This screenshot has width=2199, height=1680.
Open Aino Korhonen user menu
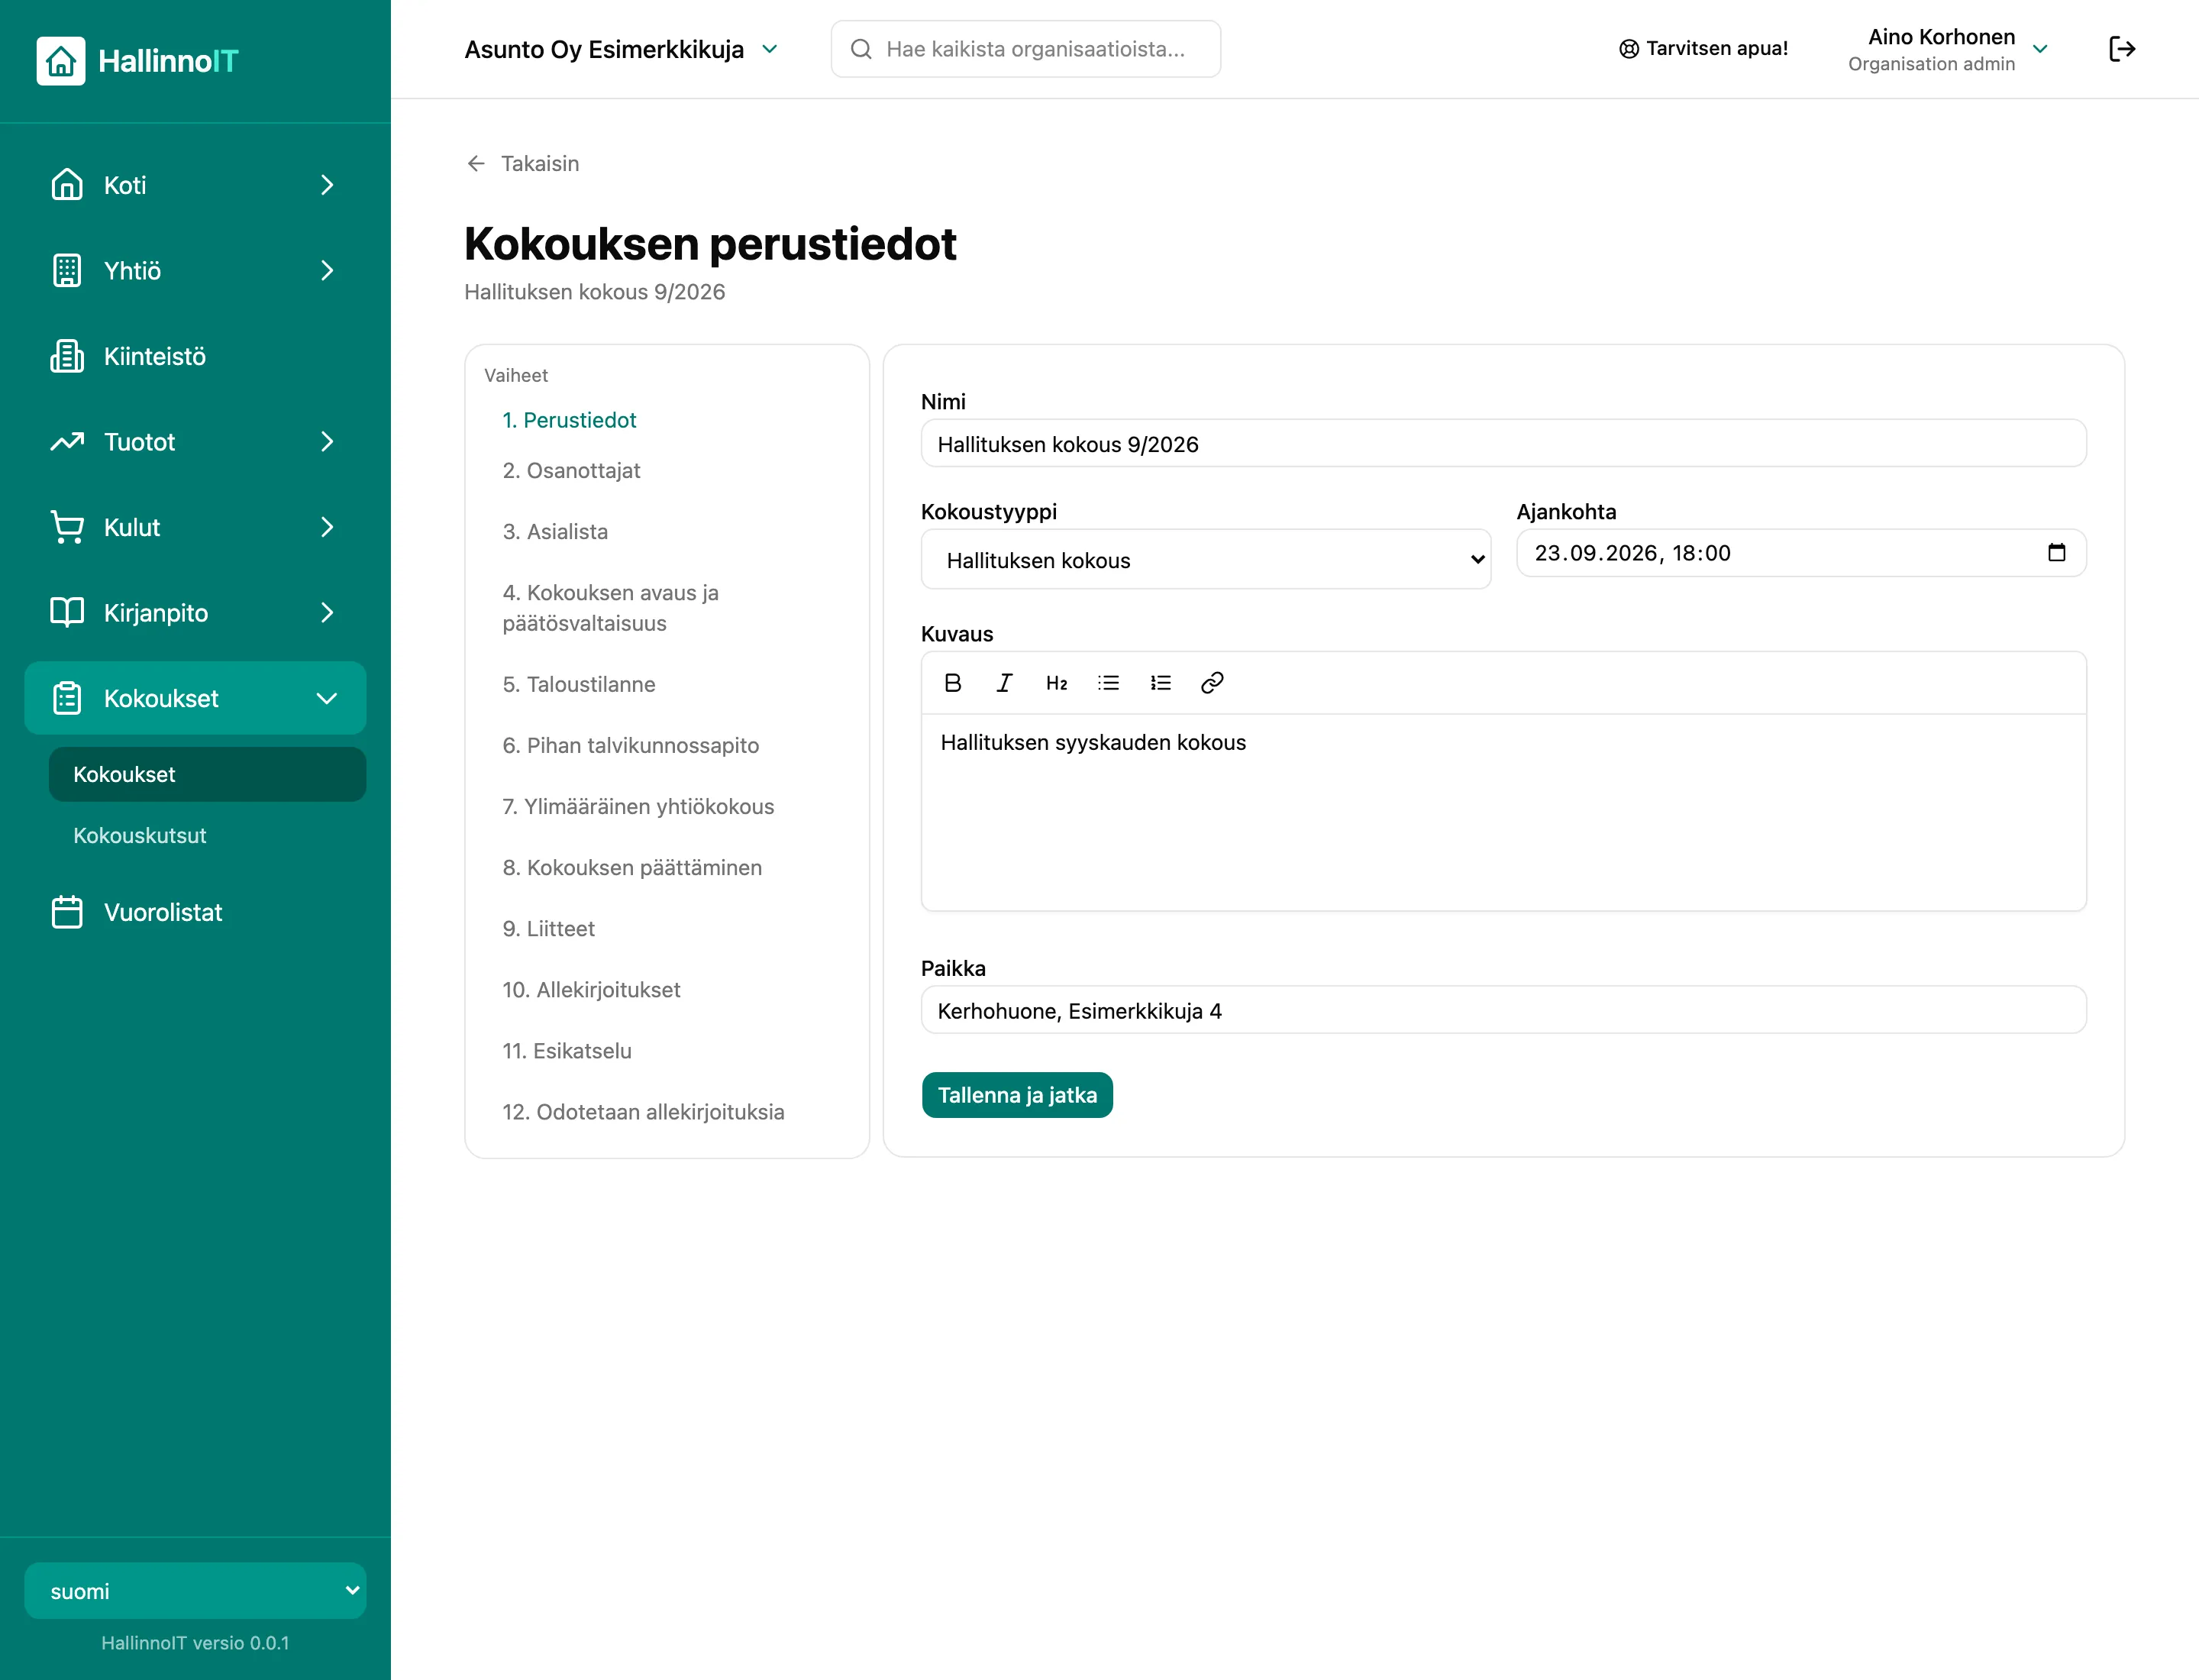[1947, 49]
